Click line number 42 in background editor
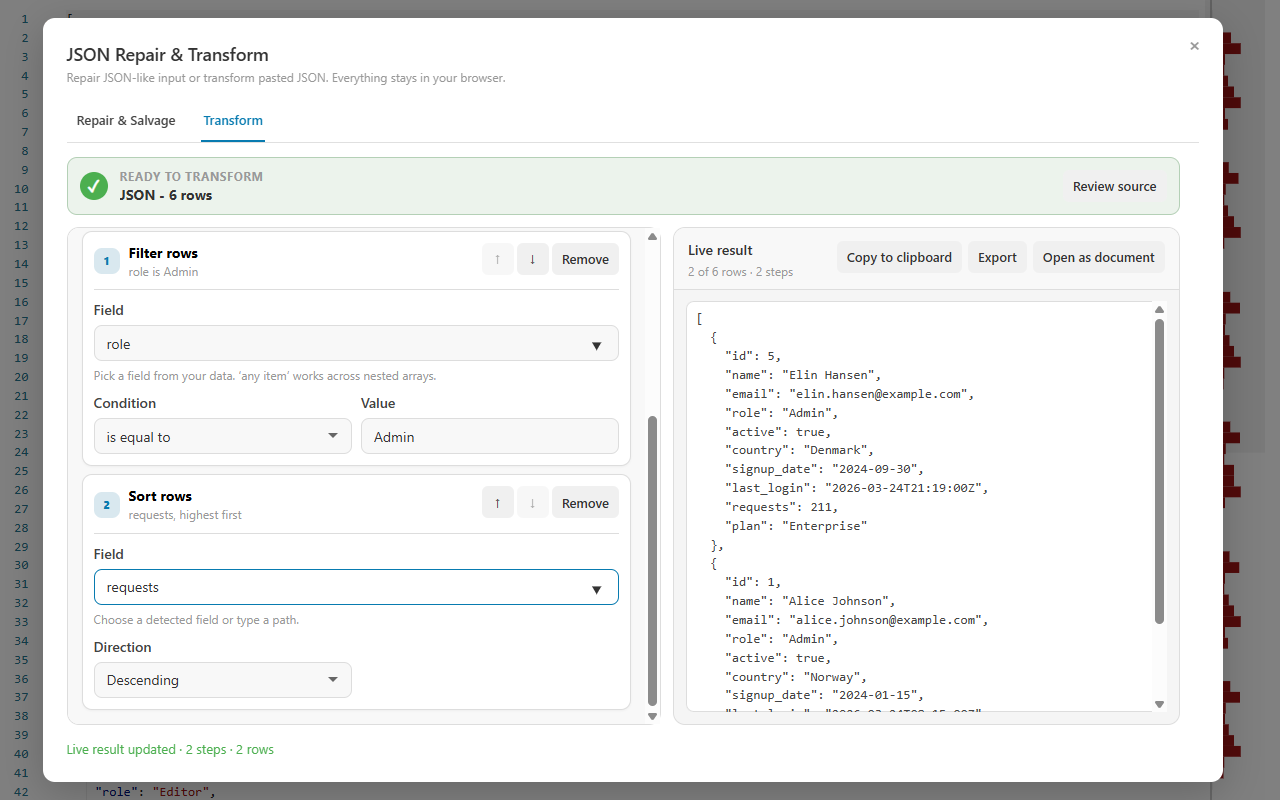Viewport: 1280px width, 800px height. [21, 793]
